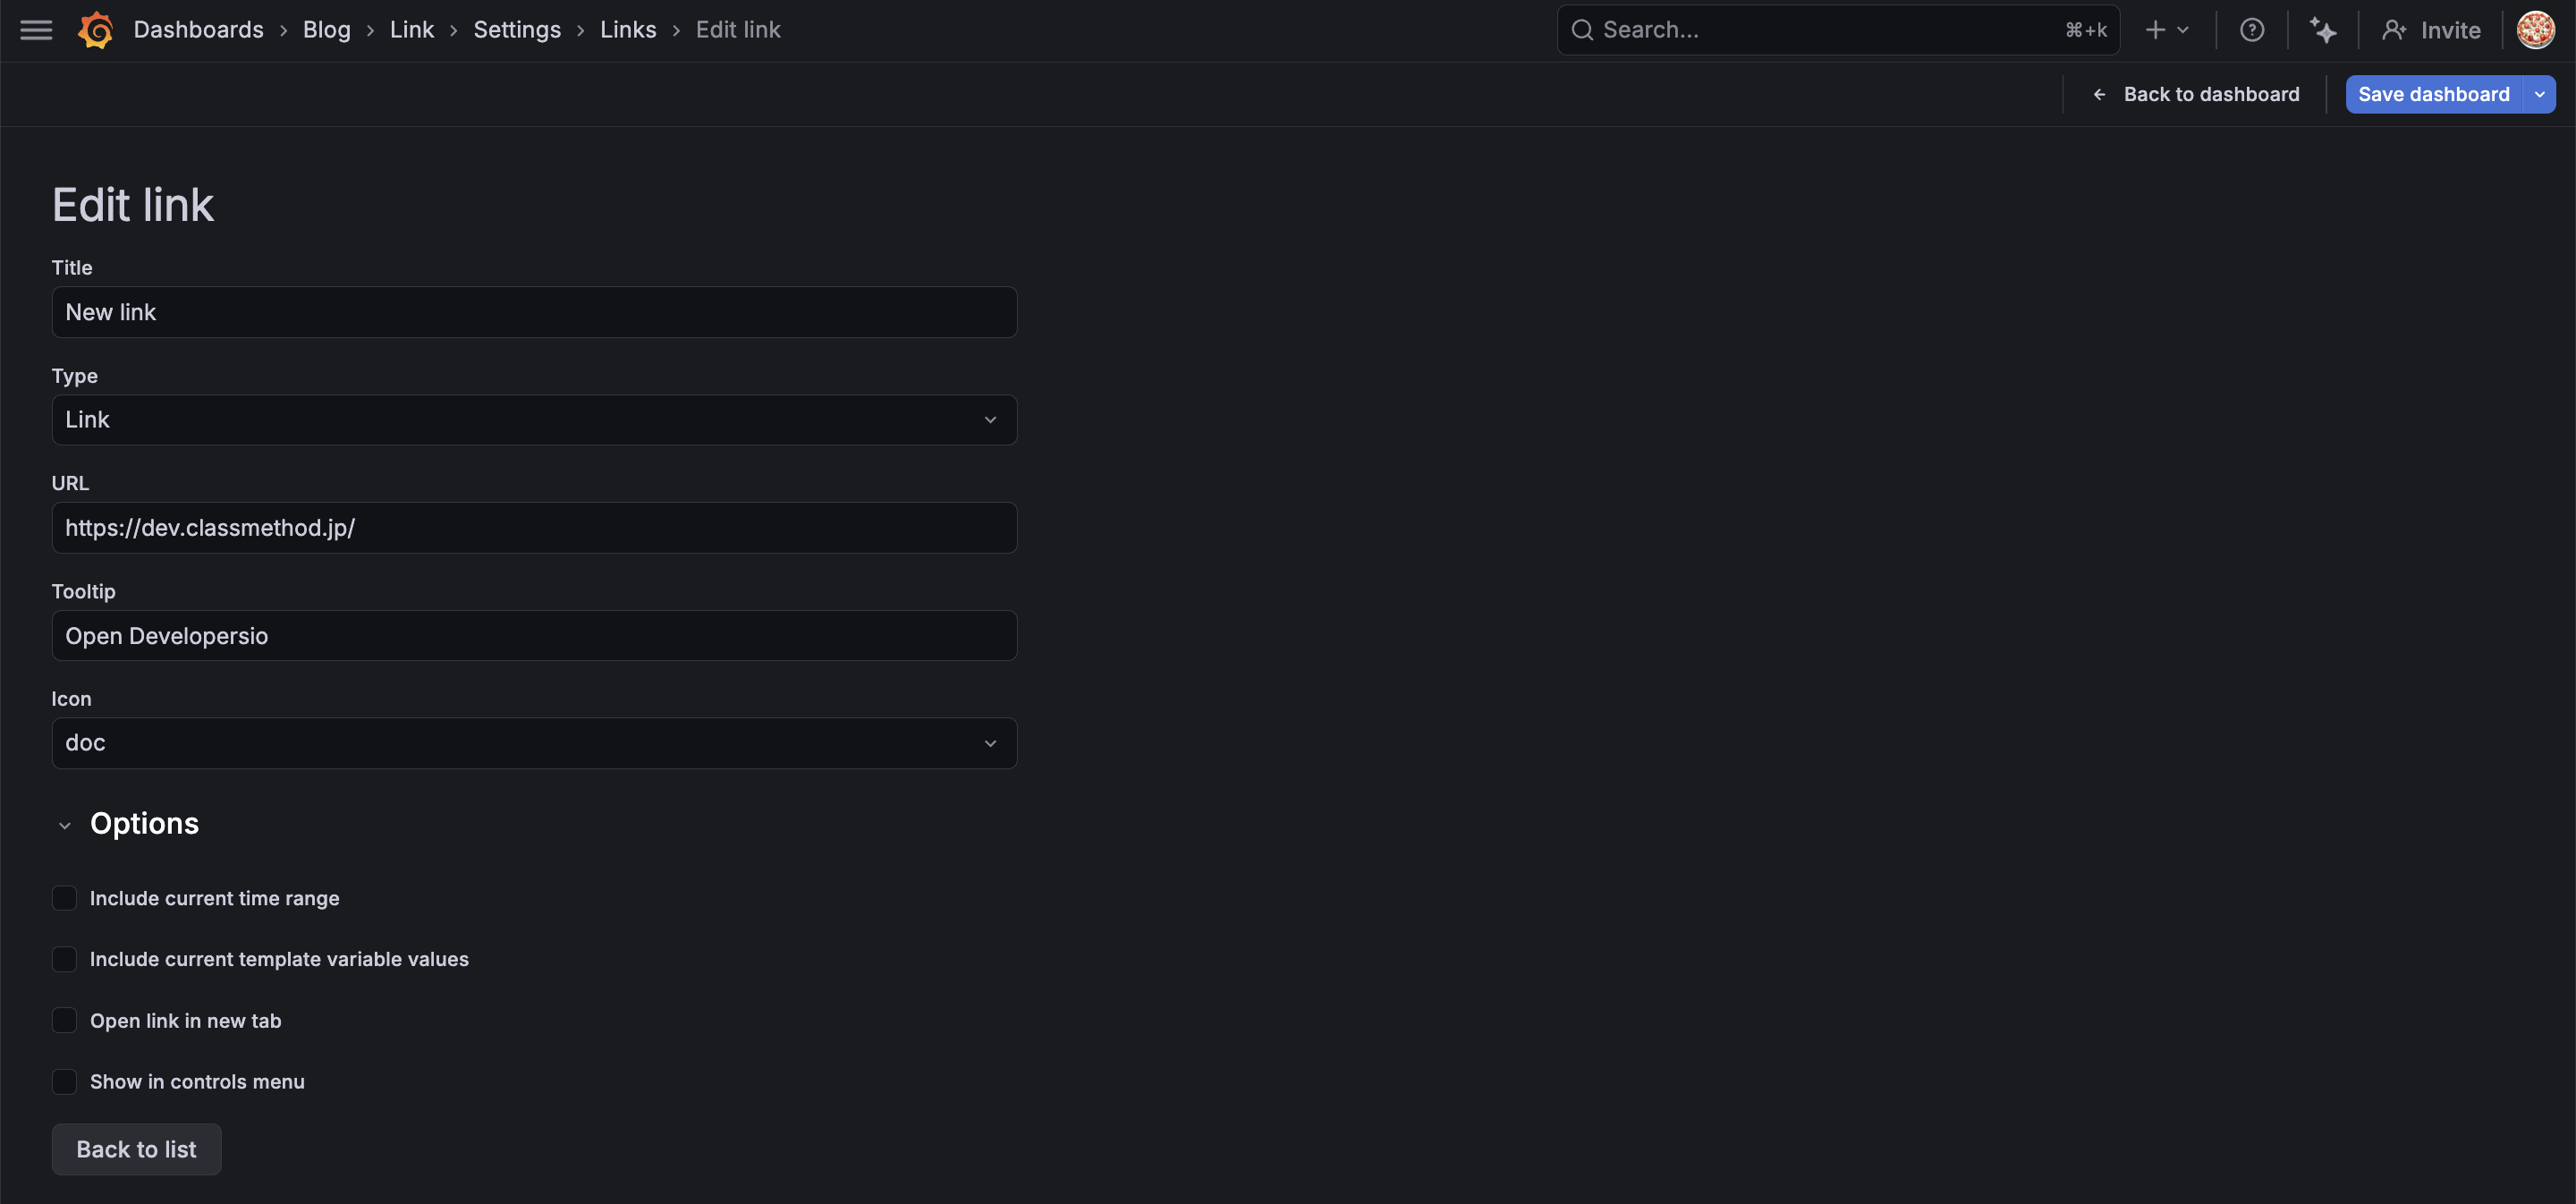The image size is (2576, 1204).
Task: Navigate to Links breadcrumb
Action: tap(627, 30)
